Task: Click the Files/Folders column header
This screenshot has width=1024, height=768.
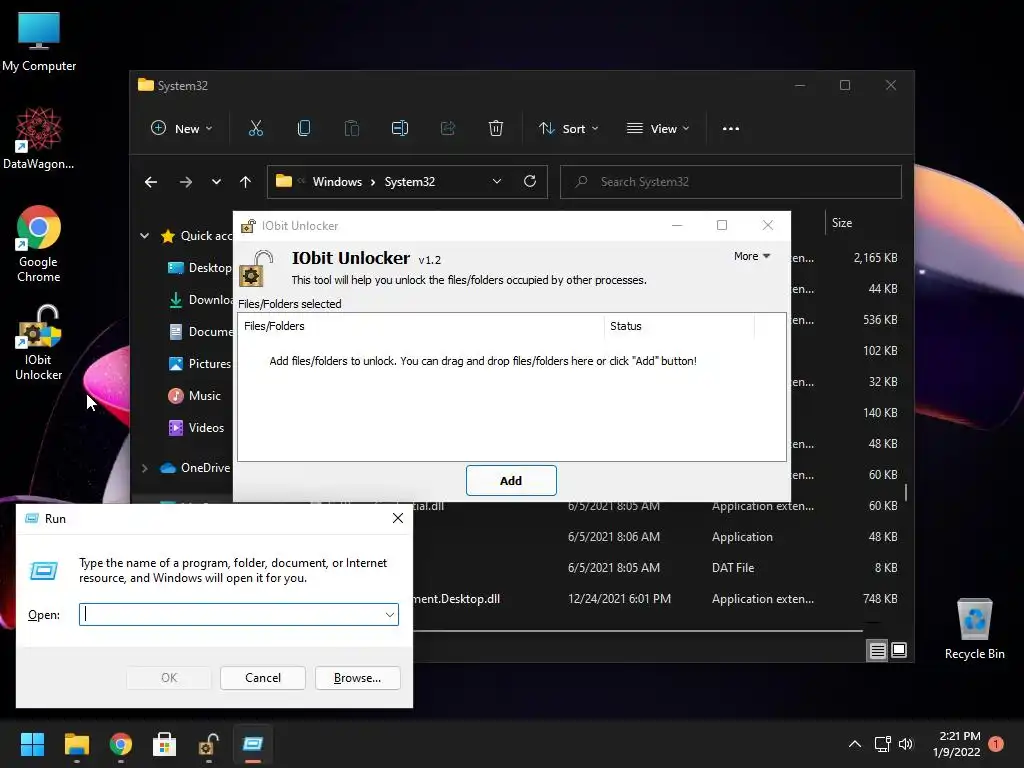Action: point(421,326)
